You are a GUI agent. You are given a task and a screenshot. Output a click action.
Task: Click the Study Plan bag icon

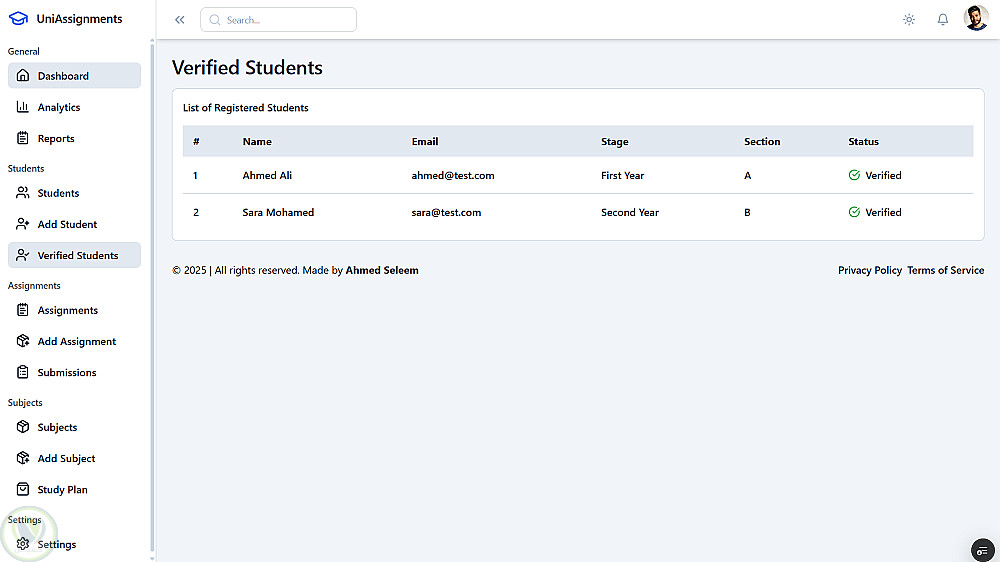point(23,490)
